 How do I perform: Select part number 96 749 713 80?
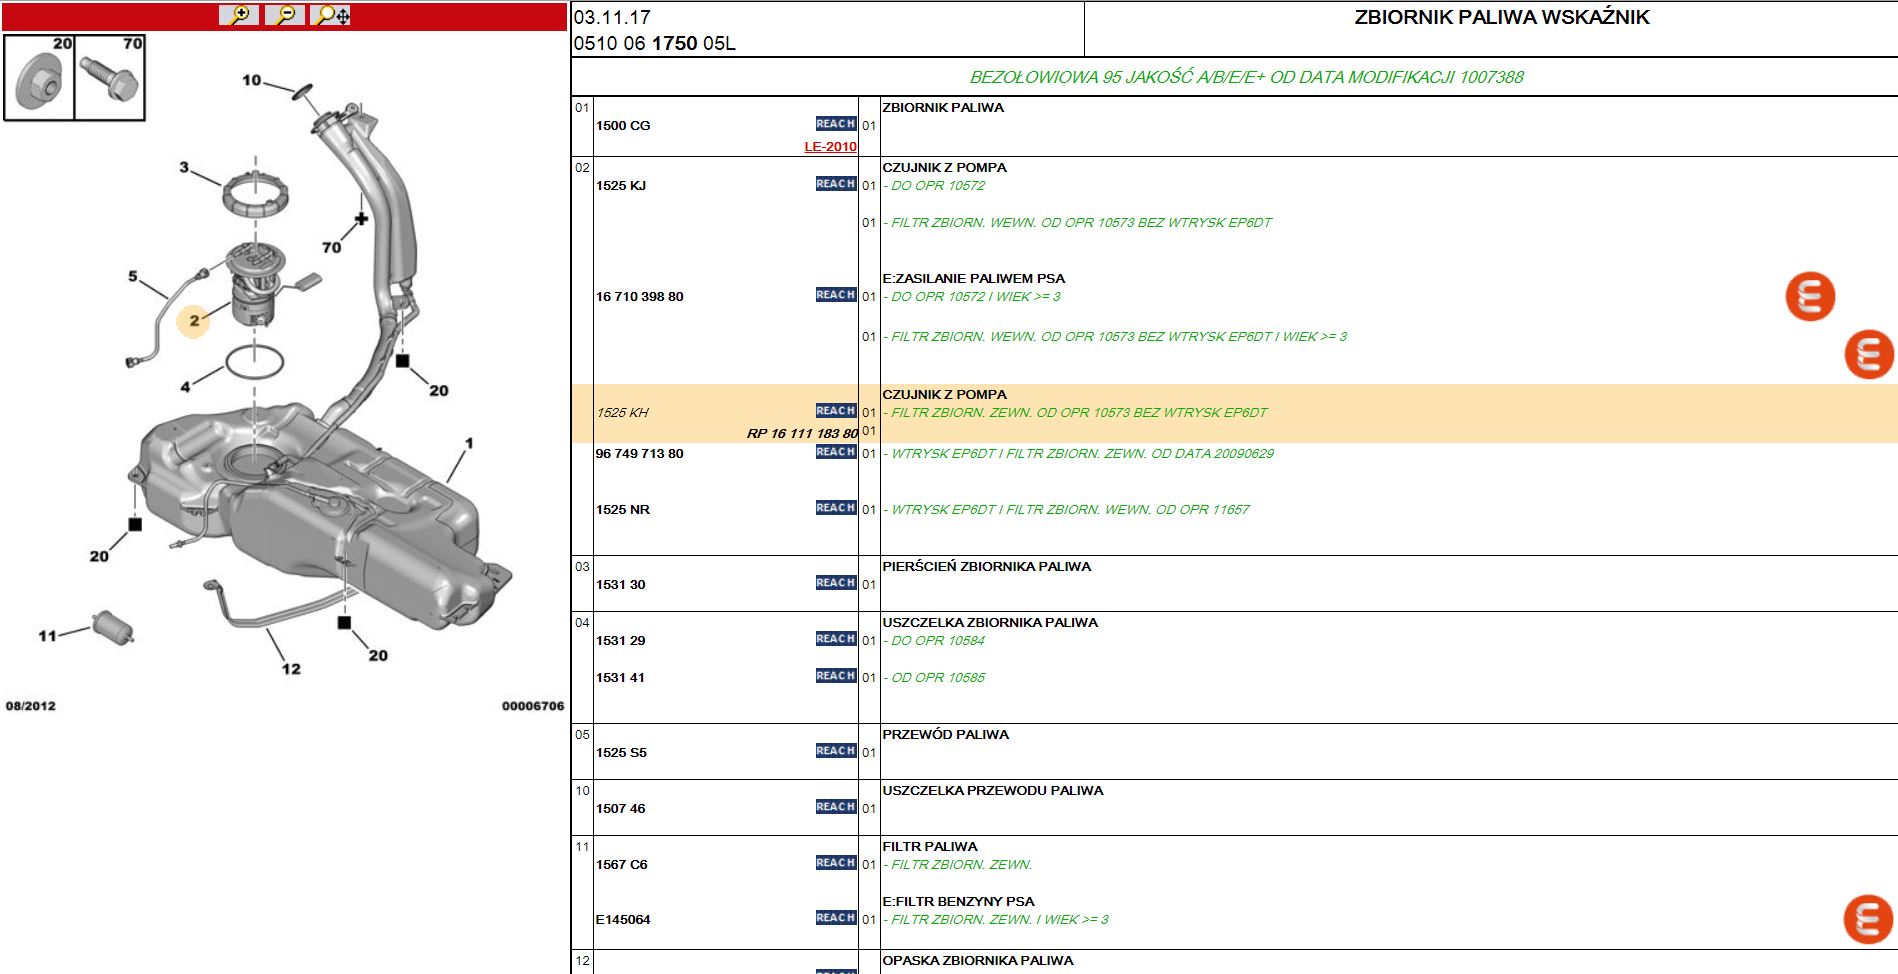(640, 454)
